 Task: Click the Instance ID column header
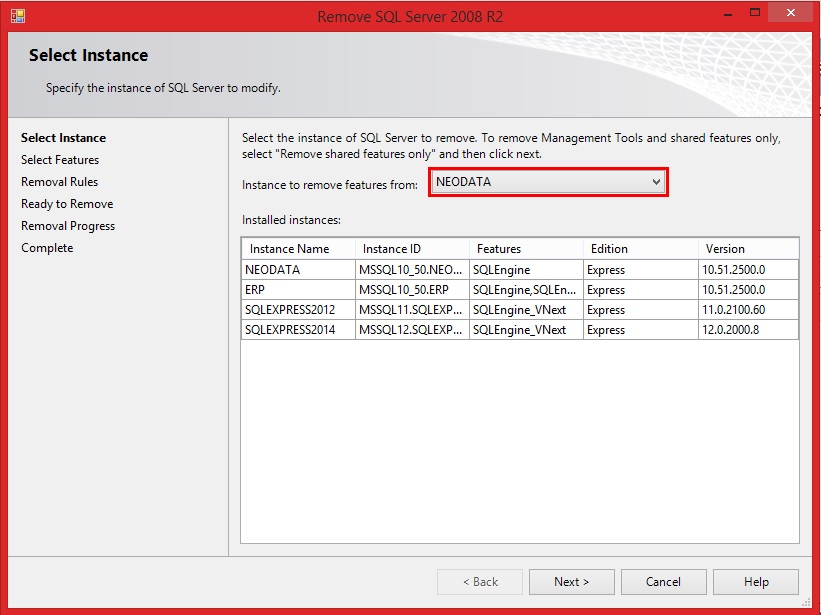(412, 249)
